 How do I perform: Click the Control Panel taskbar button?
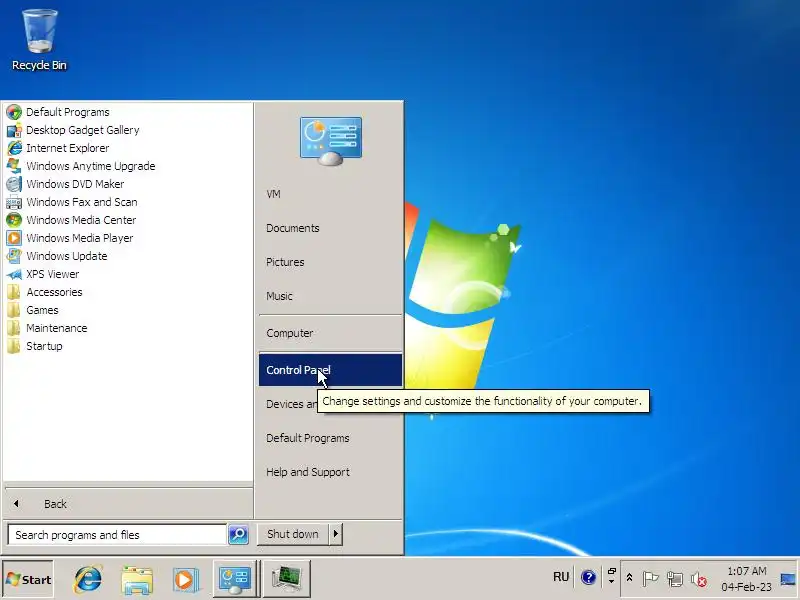[234, 579]
